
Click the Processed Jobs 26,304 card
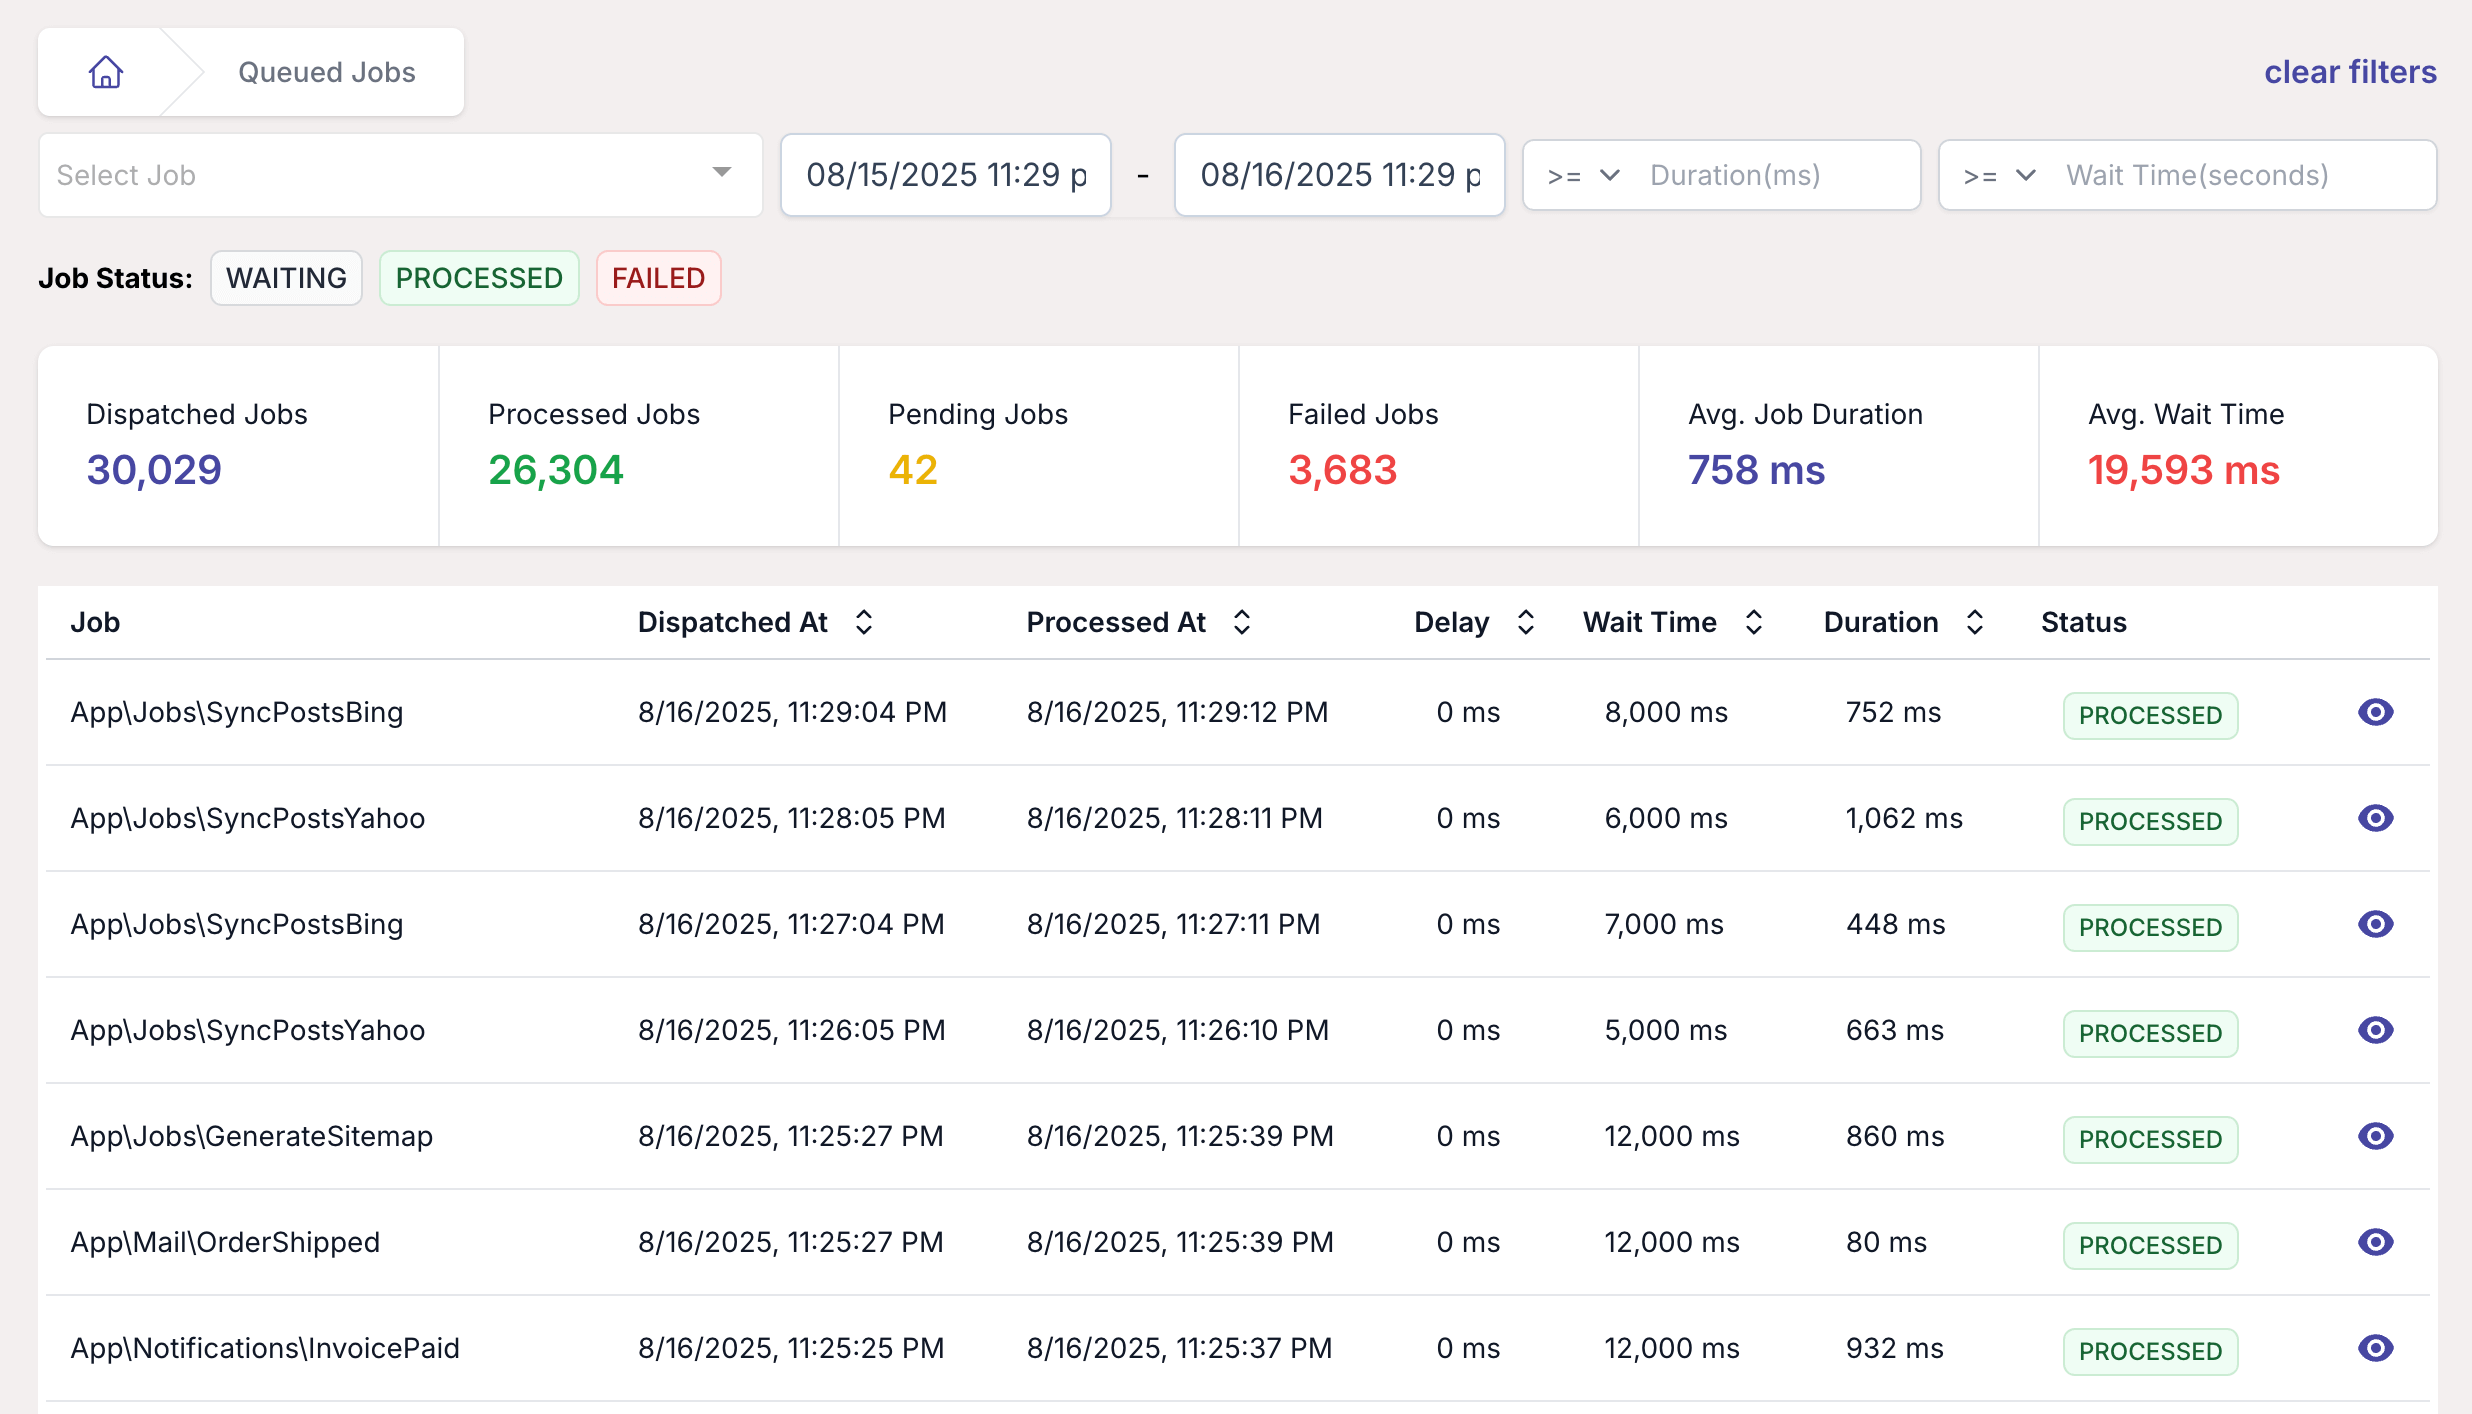coord(639,446)
